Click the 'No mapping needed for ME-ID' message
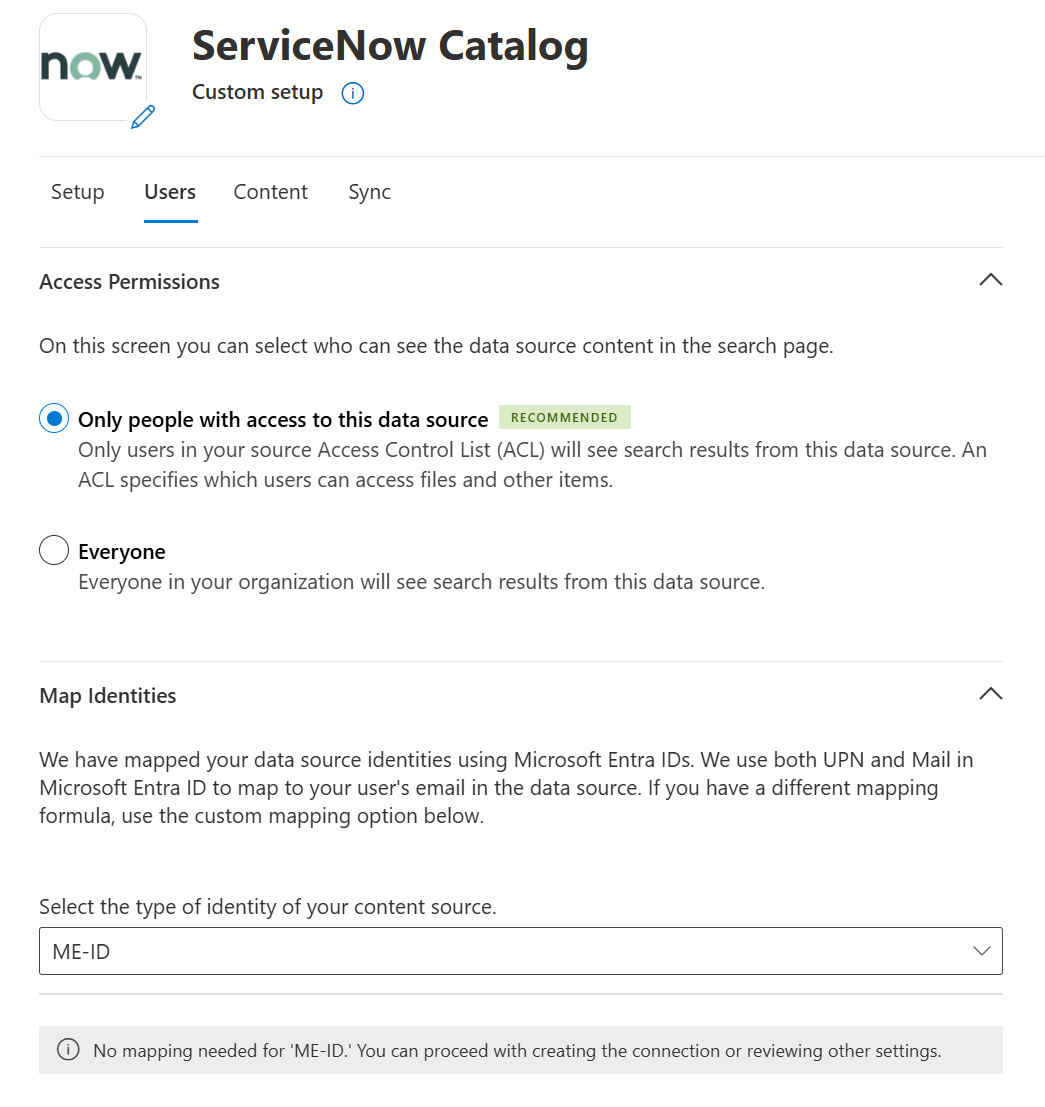1045x1107 pixels. (x=517, y=1051)
